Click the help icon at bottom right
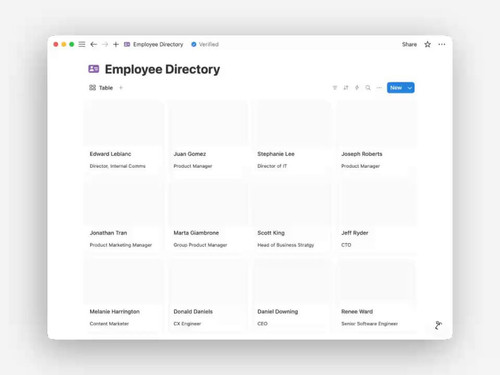This screenshot has height=375, width=500. pos(438,325)
